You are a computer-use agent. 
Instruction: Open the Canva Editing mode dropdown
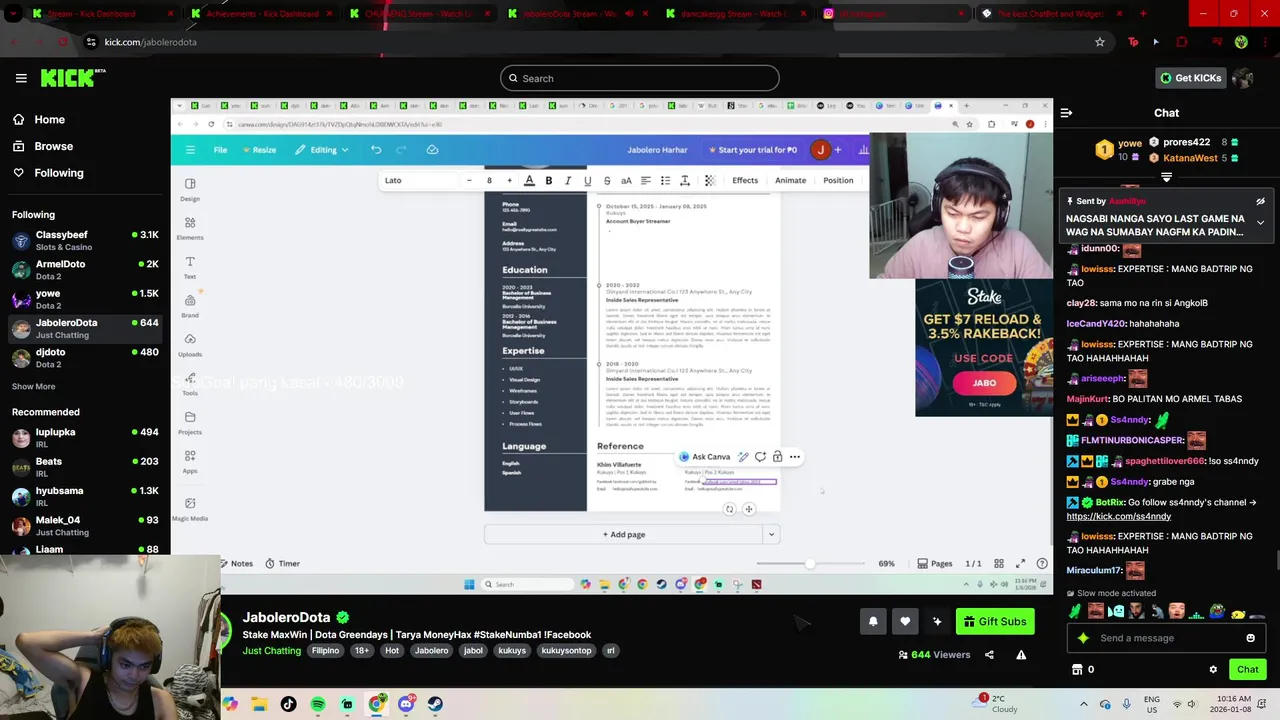321,150
